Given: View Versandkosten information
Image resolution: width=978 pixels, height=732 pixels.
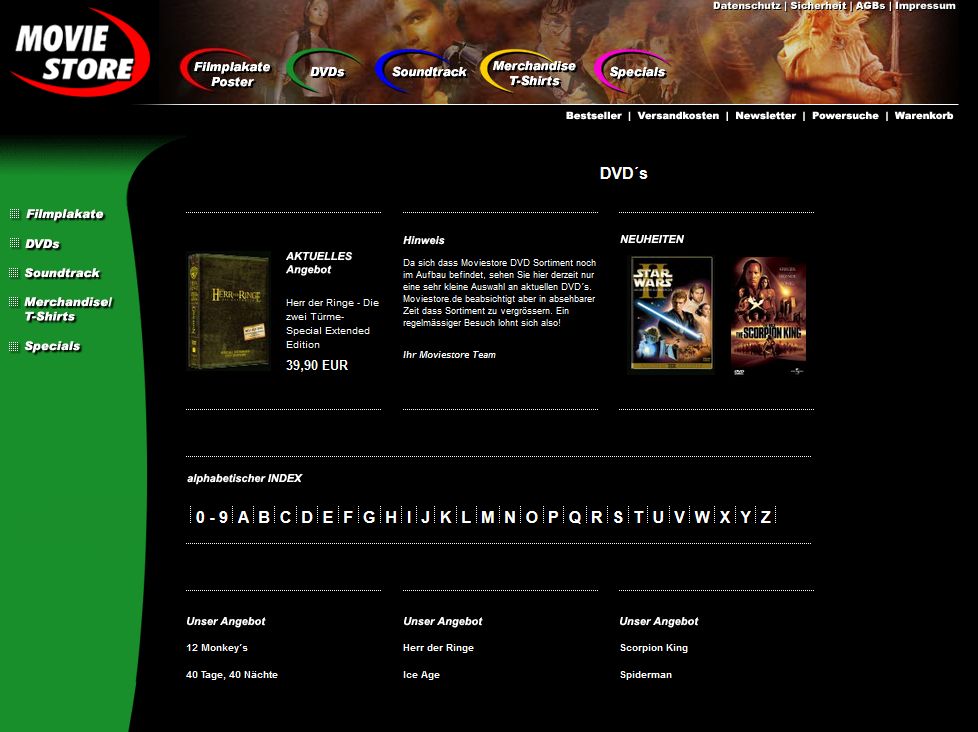Looking at the screenshot, I should [x=678, y=115].
